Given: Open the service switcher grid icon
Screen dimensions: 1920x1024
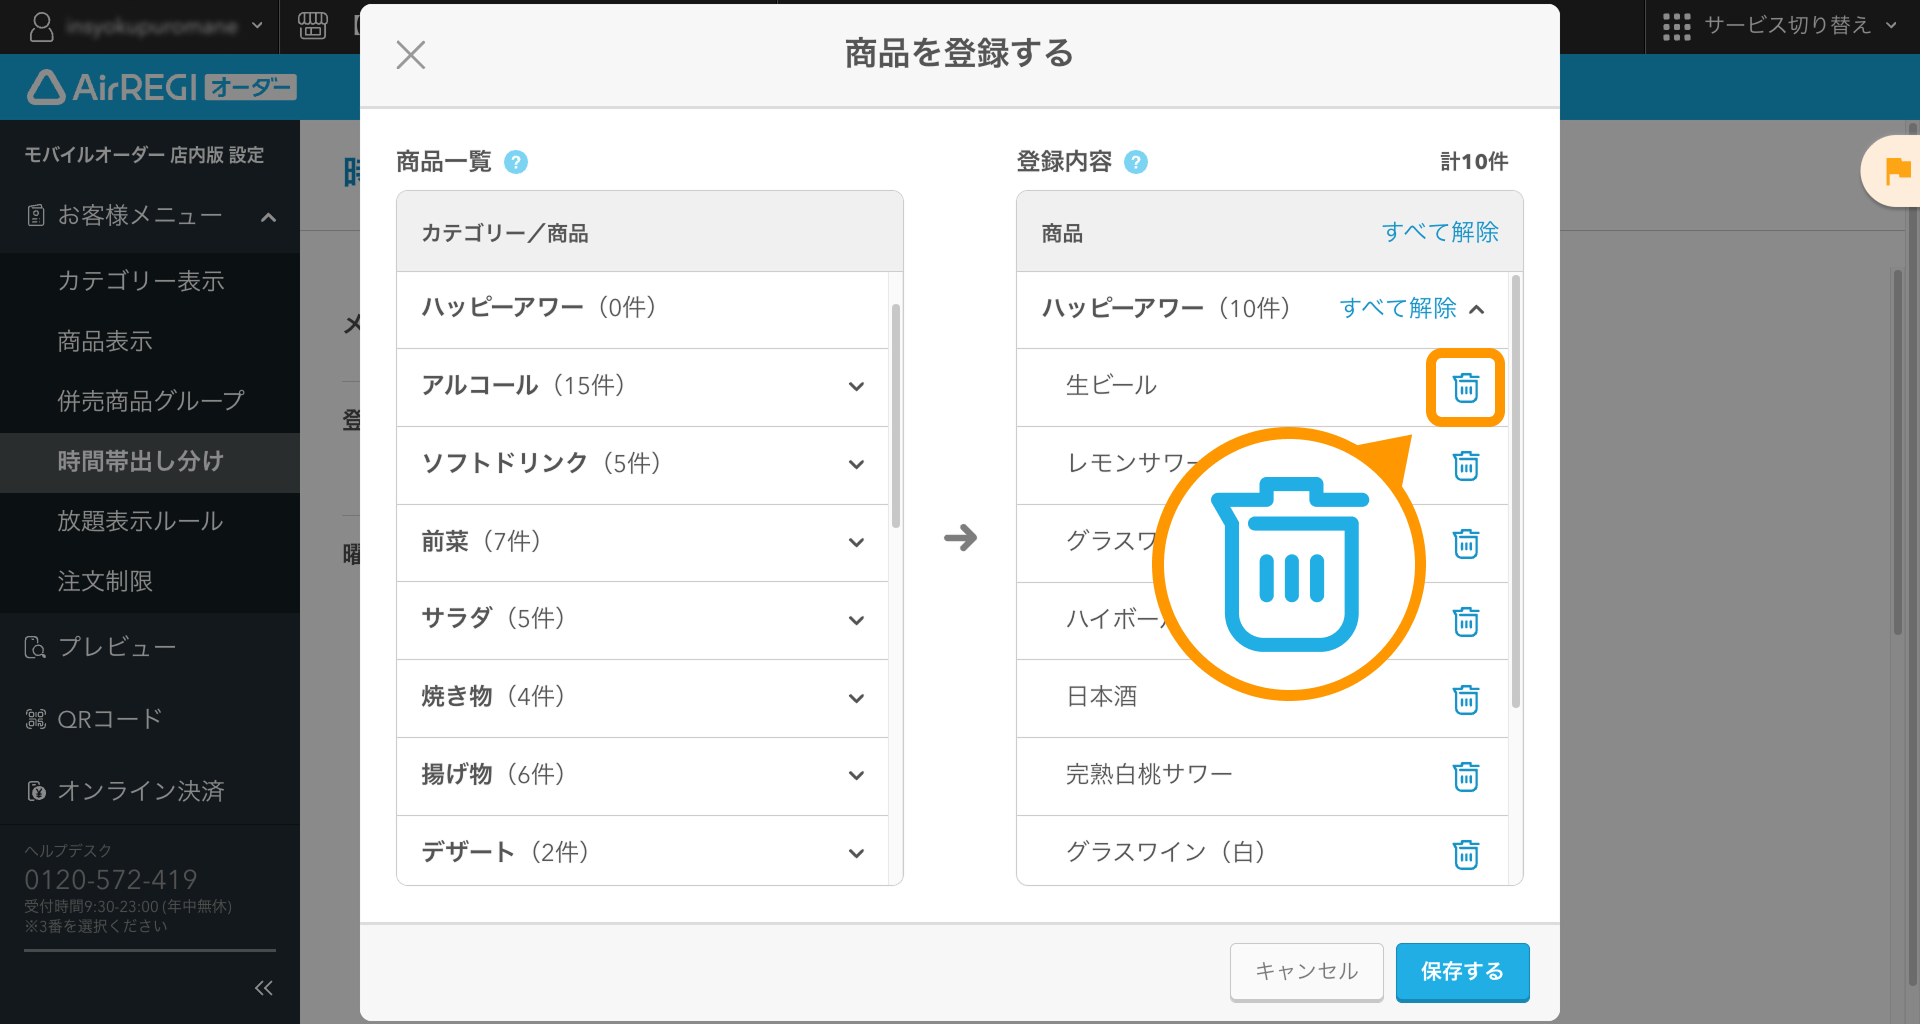Looking at the screenshot, I should 1676,26.
